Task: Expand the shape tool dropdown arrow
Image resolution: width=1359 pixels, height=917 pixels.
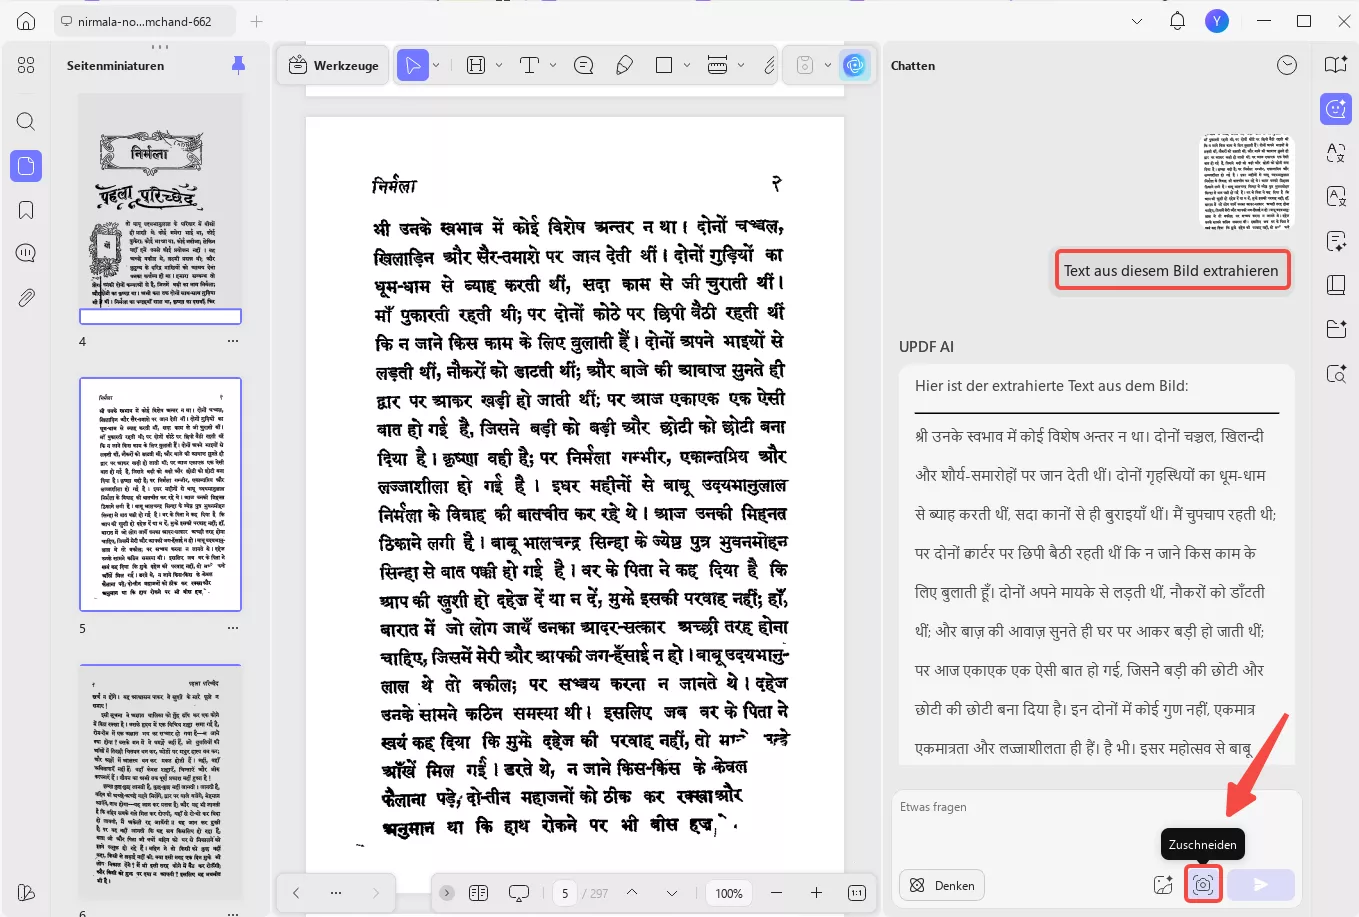Action: point(687,65)
